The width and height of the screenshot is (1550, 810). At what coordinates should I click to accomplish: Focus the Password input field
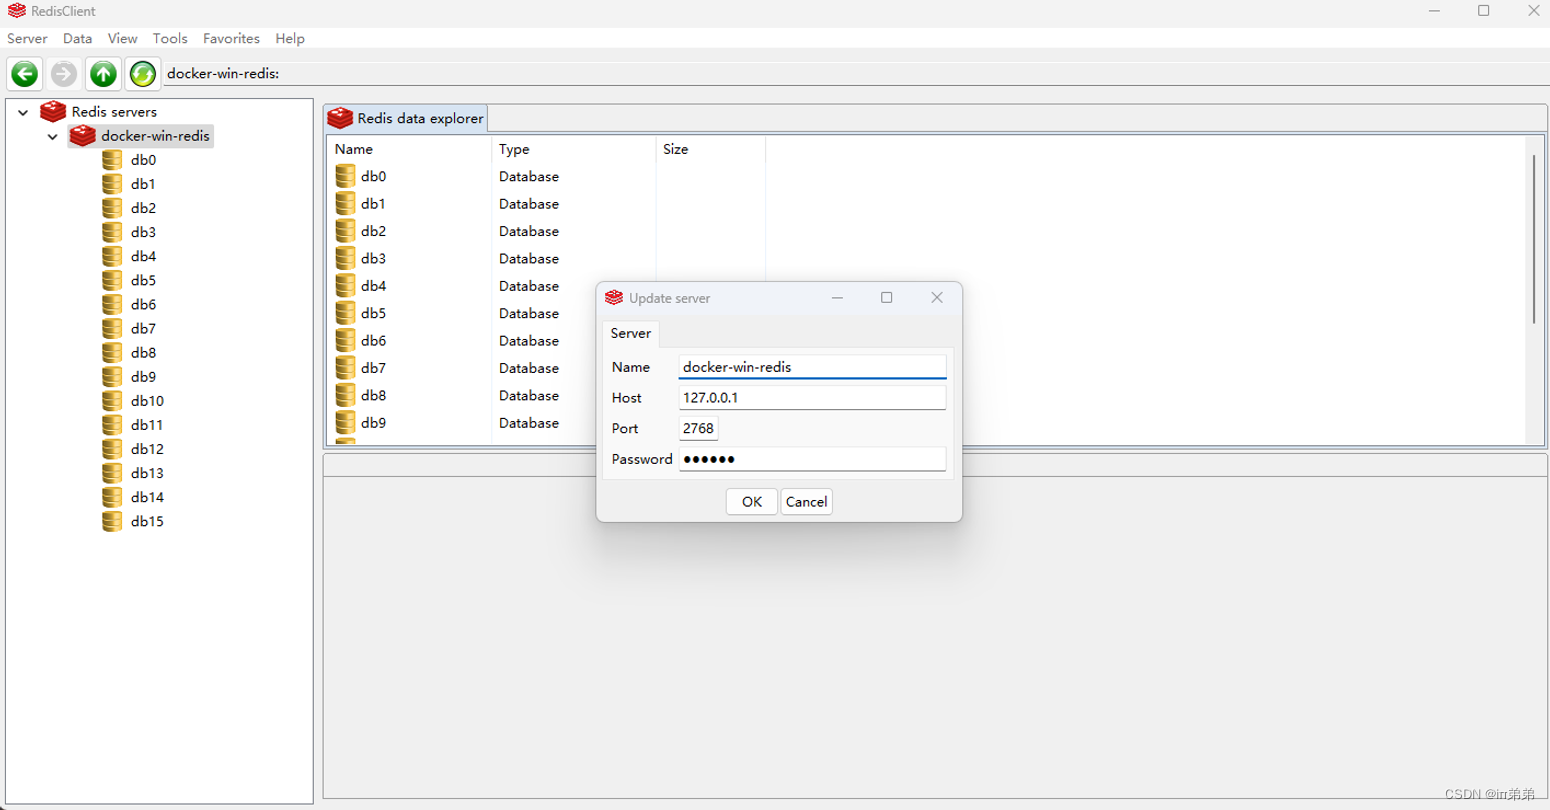[x=812, y=459]
